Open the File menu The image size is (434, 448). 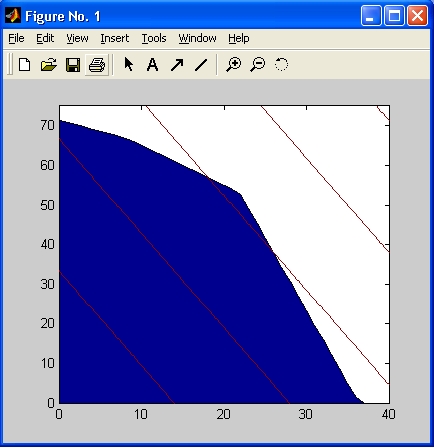(16, 38)
